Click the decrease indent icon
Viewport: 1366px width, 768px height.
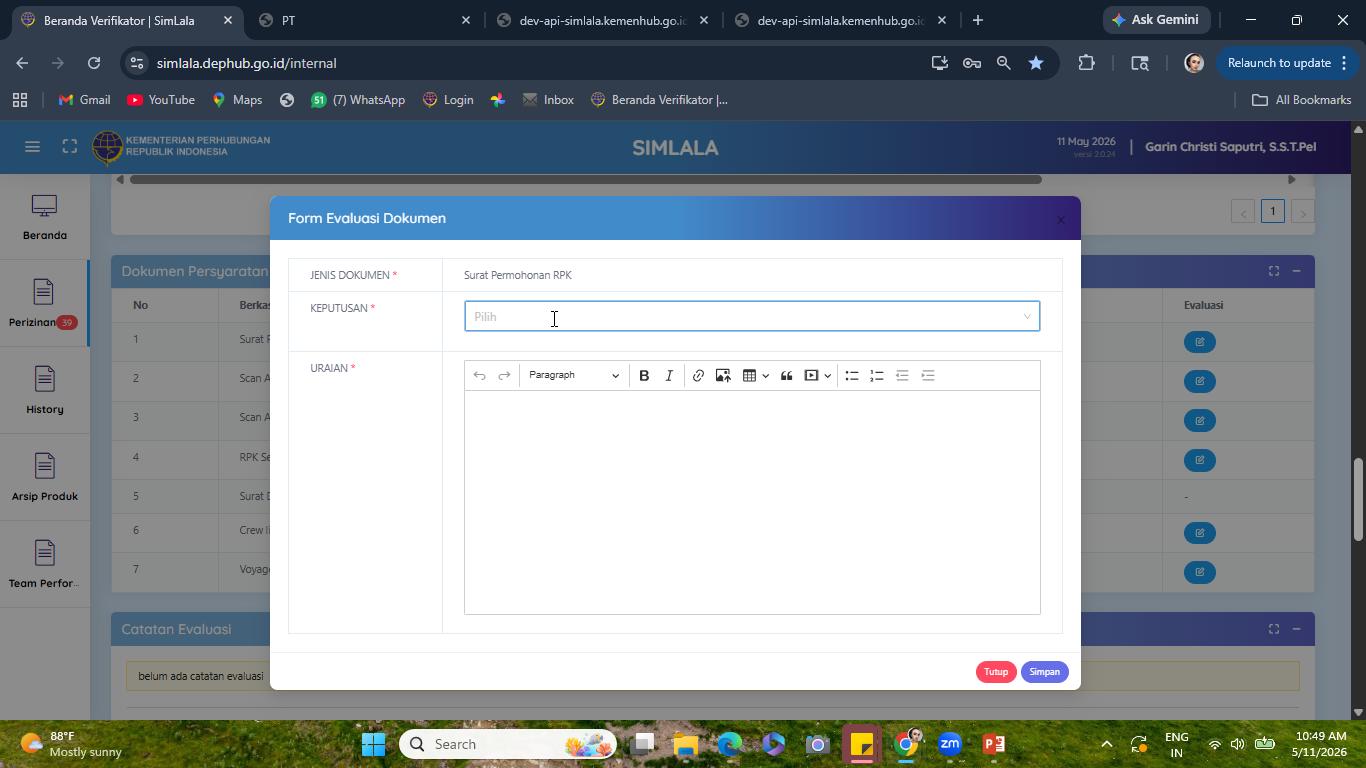tap(902, 376)
